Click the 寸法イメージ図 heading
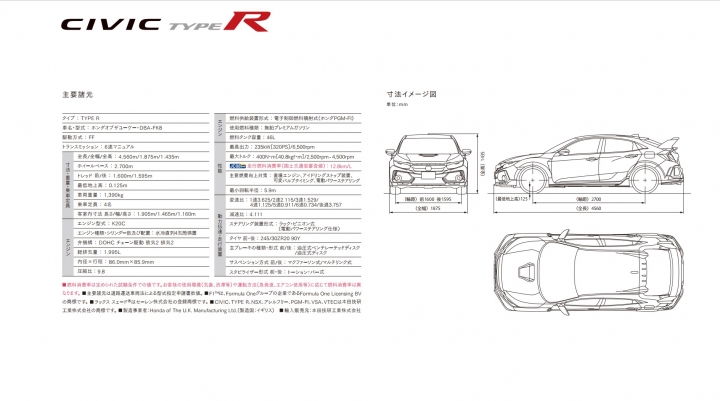 pos(411,94)
